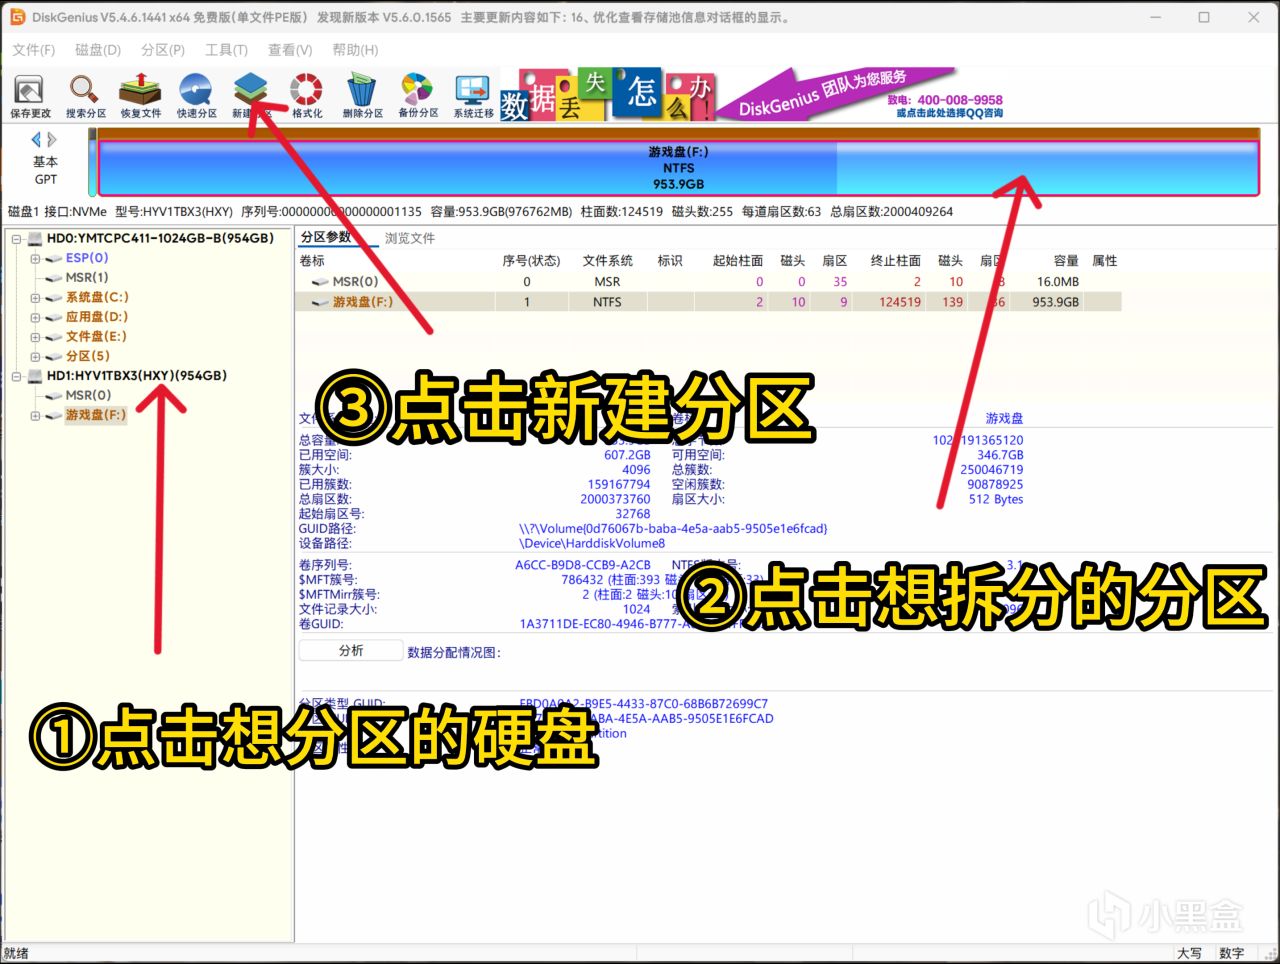Screen dimensions: 1280x964
Task: Click the 卷标 column header
Action: click(x=312, y=261)
